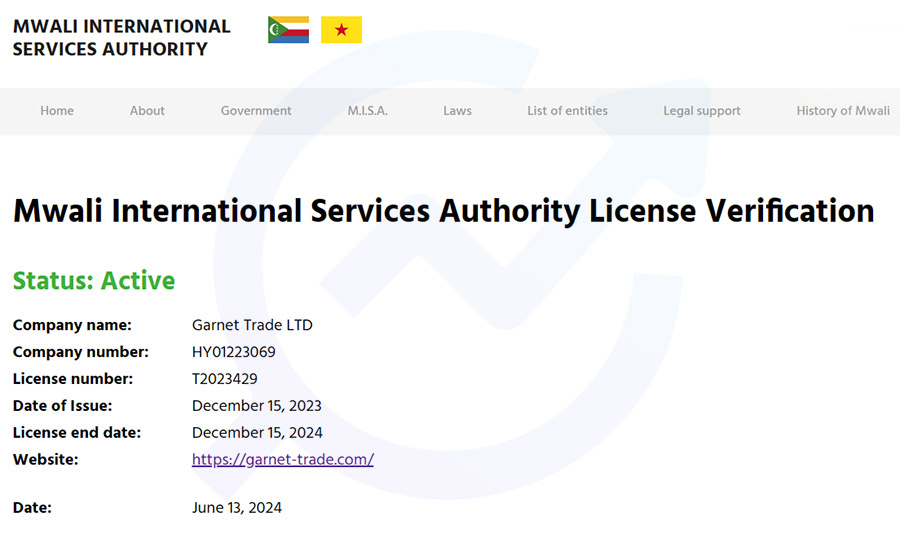Select company number HY01223069

(x=234, y=352)
